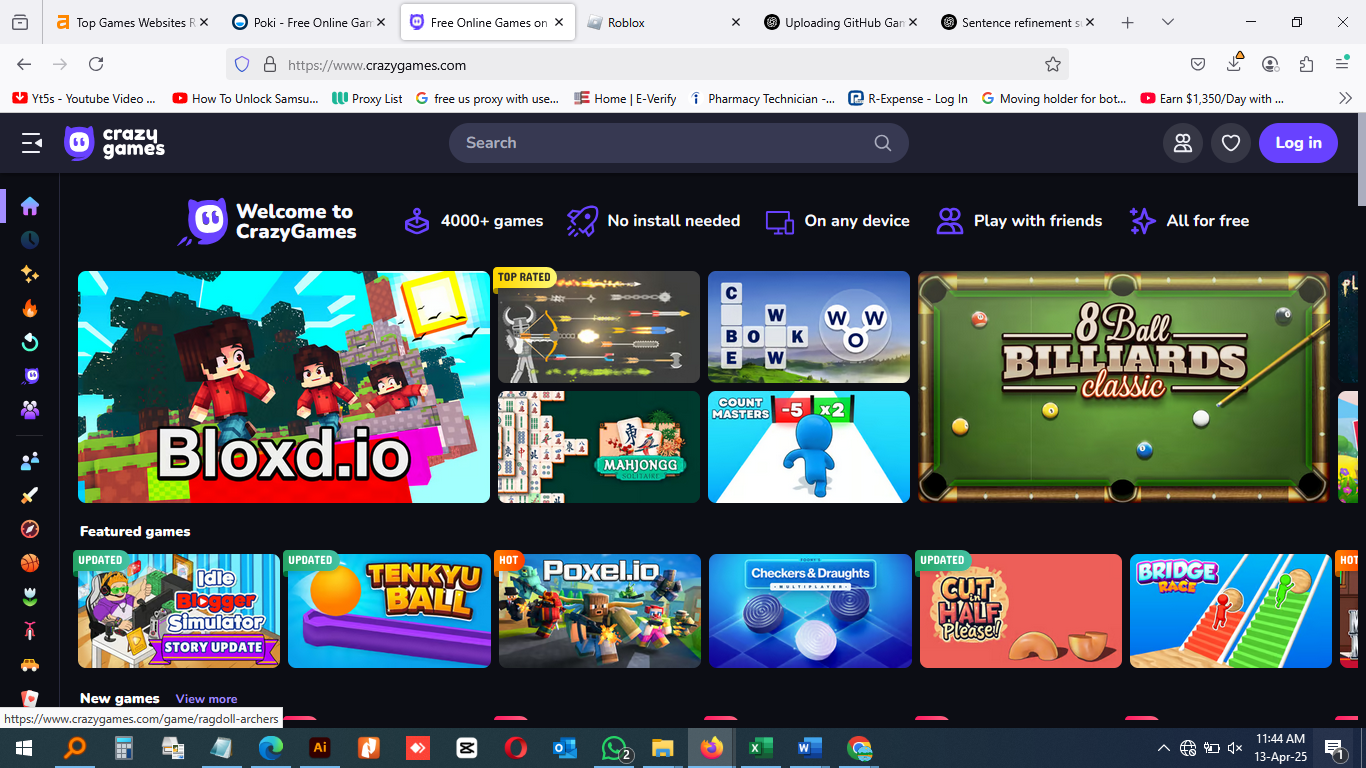Open the Mahjongg Solitaire game thumbnail
The height and width of the screenshot is (768, 1366).
pos(599,447)
